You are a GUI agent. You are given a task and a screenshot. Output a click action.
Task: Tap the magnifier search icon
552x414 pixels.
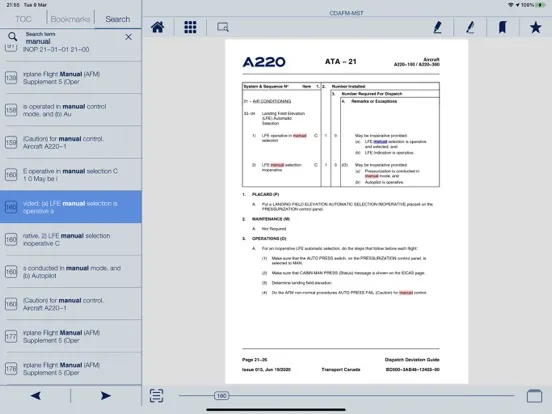click(x=12, y=36)
